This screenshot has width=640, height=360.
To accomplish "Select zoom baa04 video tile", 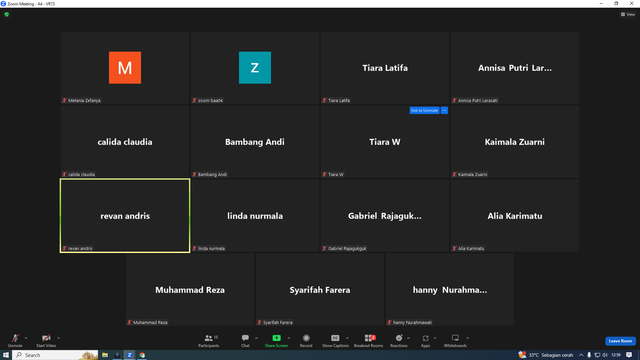I will [x=255, y=68].
